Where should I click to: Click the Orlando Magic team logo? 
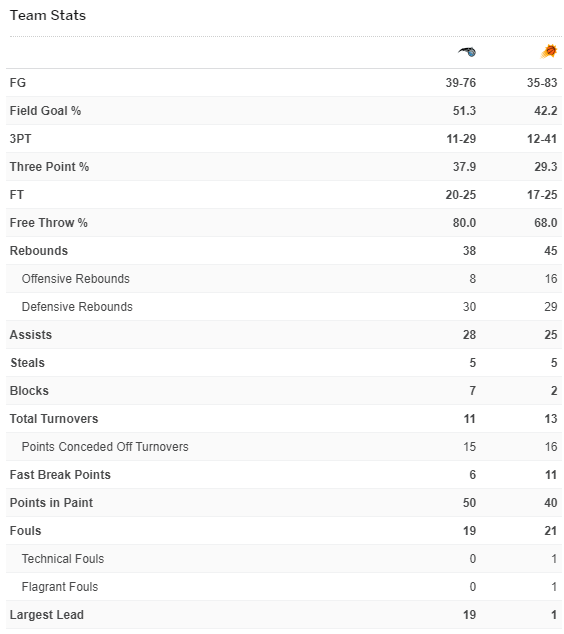[x=467, y=52]
